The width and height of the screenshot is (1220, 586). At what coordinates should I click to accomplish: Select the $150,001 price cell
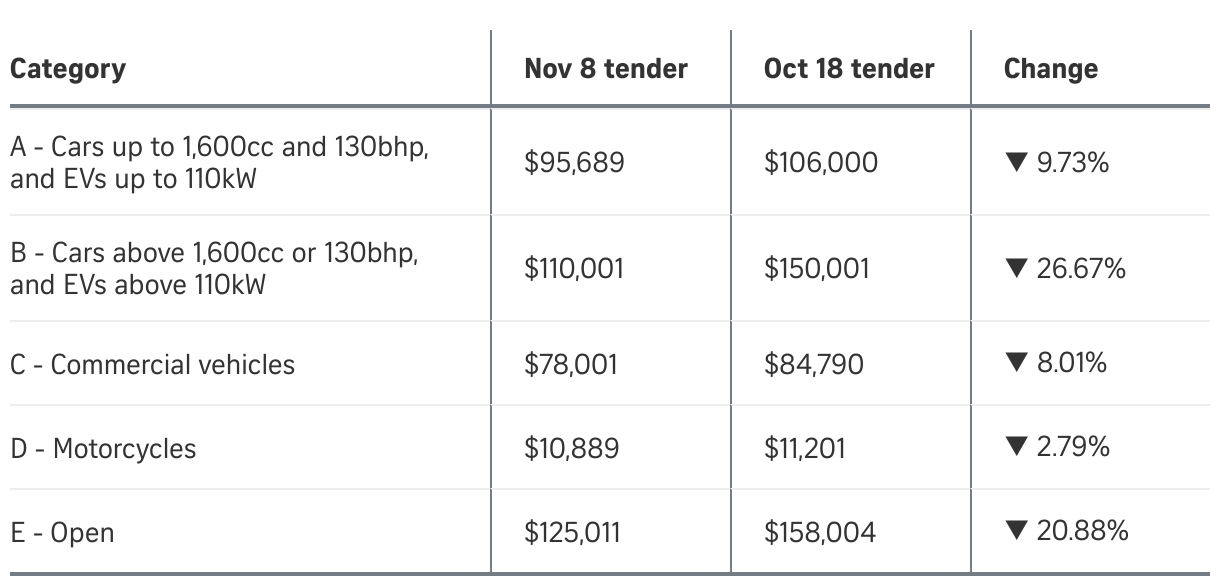[x=817, y=269]
